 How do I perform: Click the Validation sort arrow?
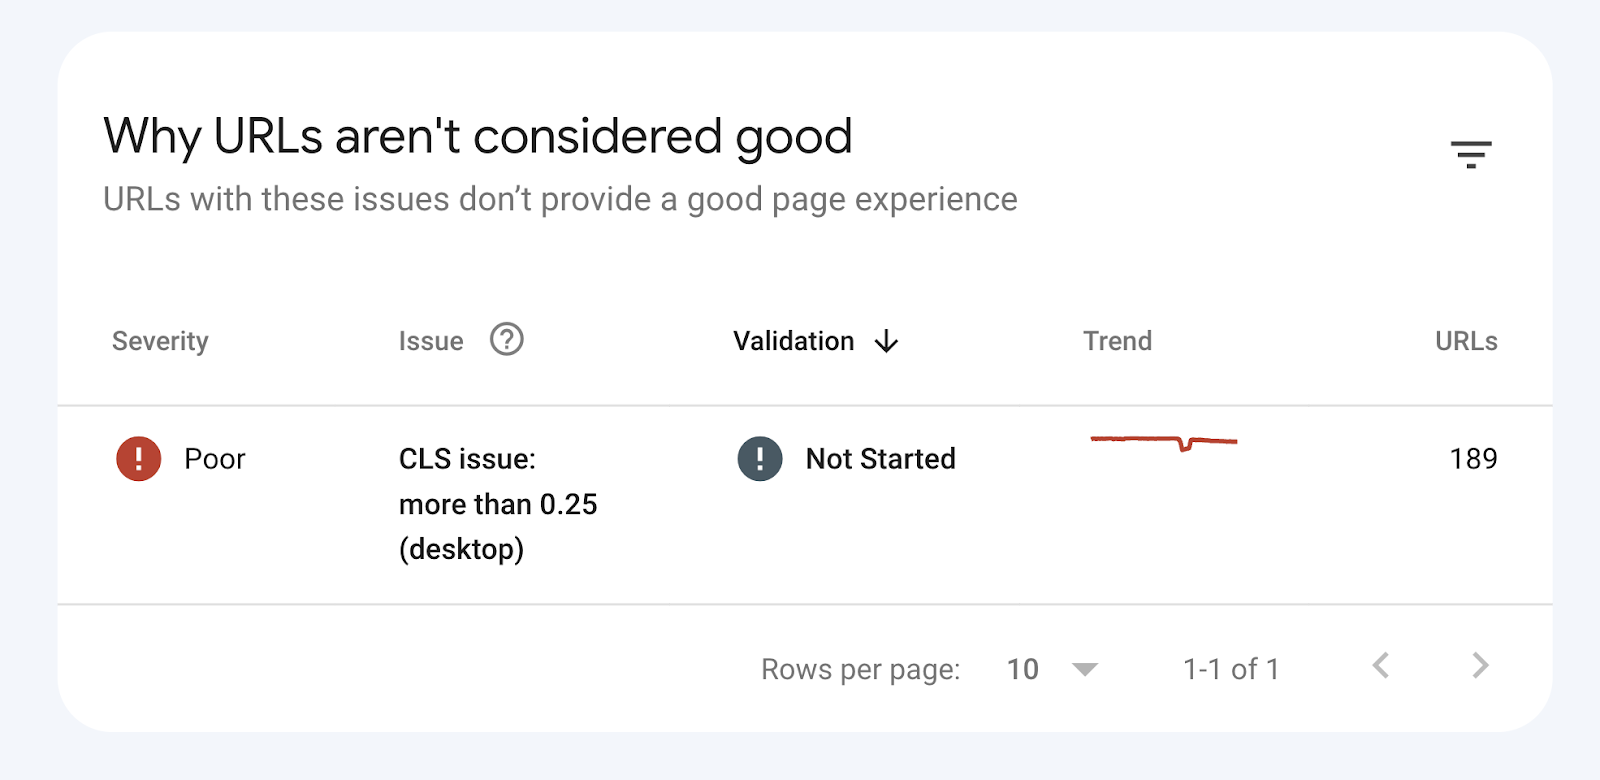tap(887, 342)
